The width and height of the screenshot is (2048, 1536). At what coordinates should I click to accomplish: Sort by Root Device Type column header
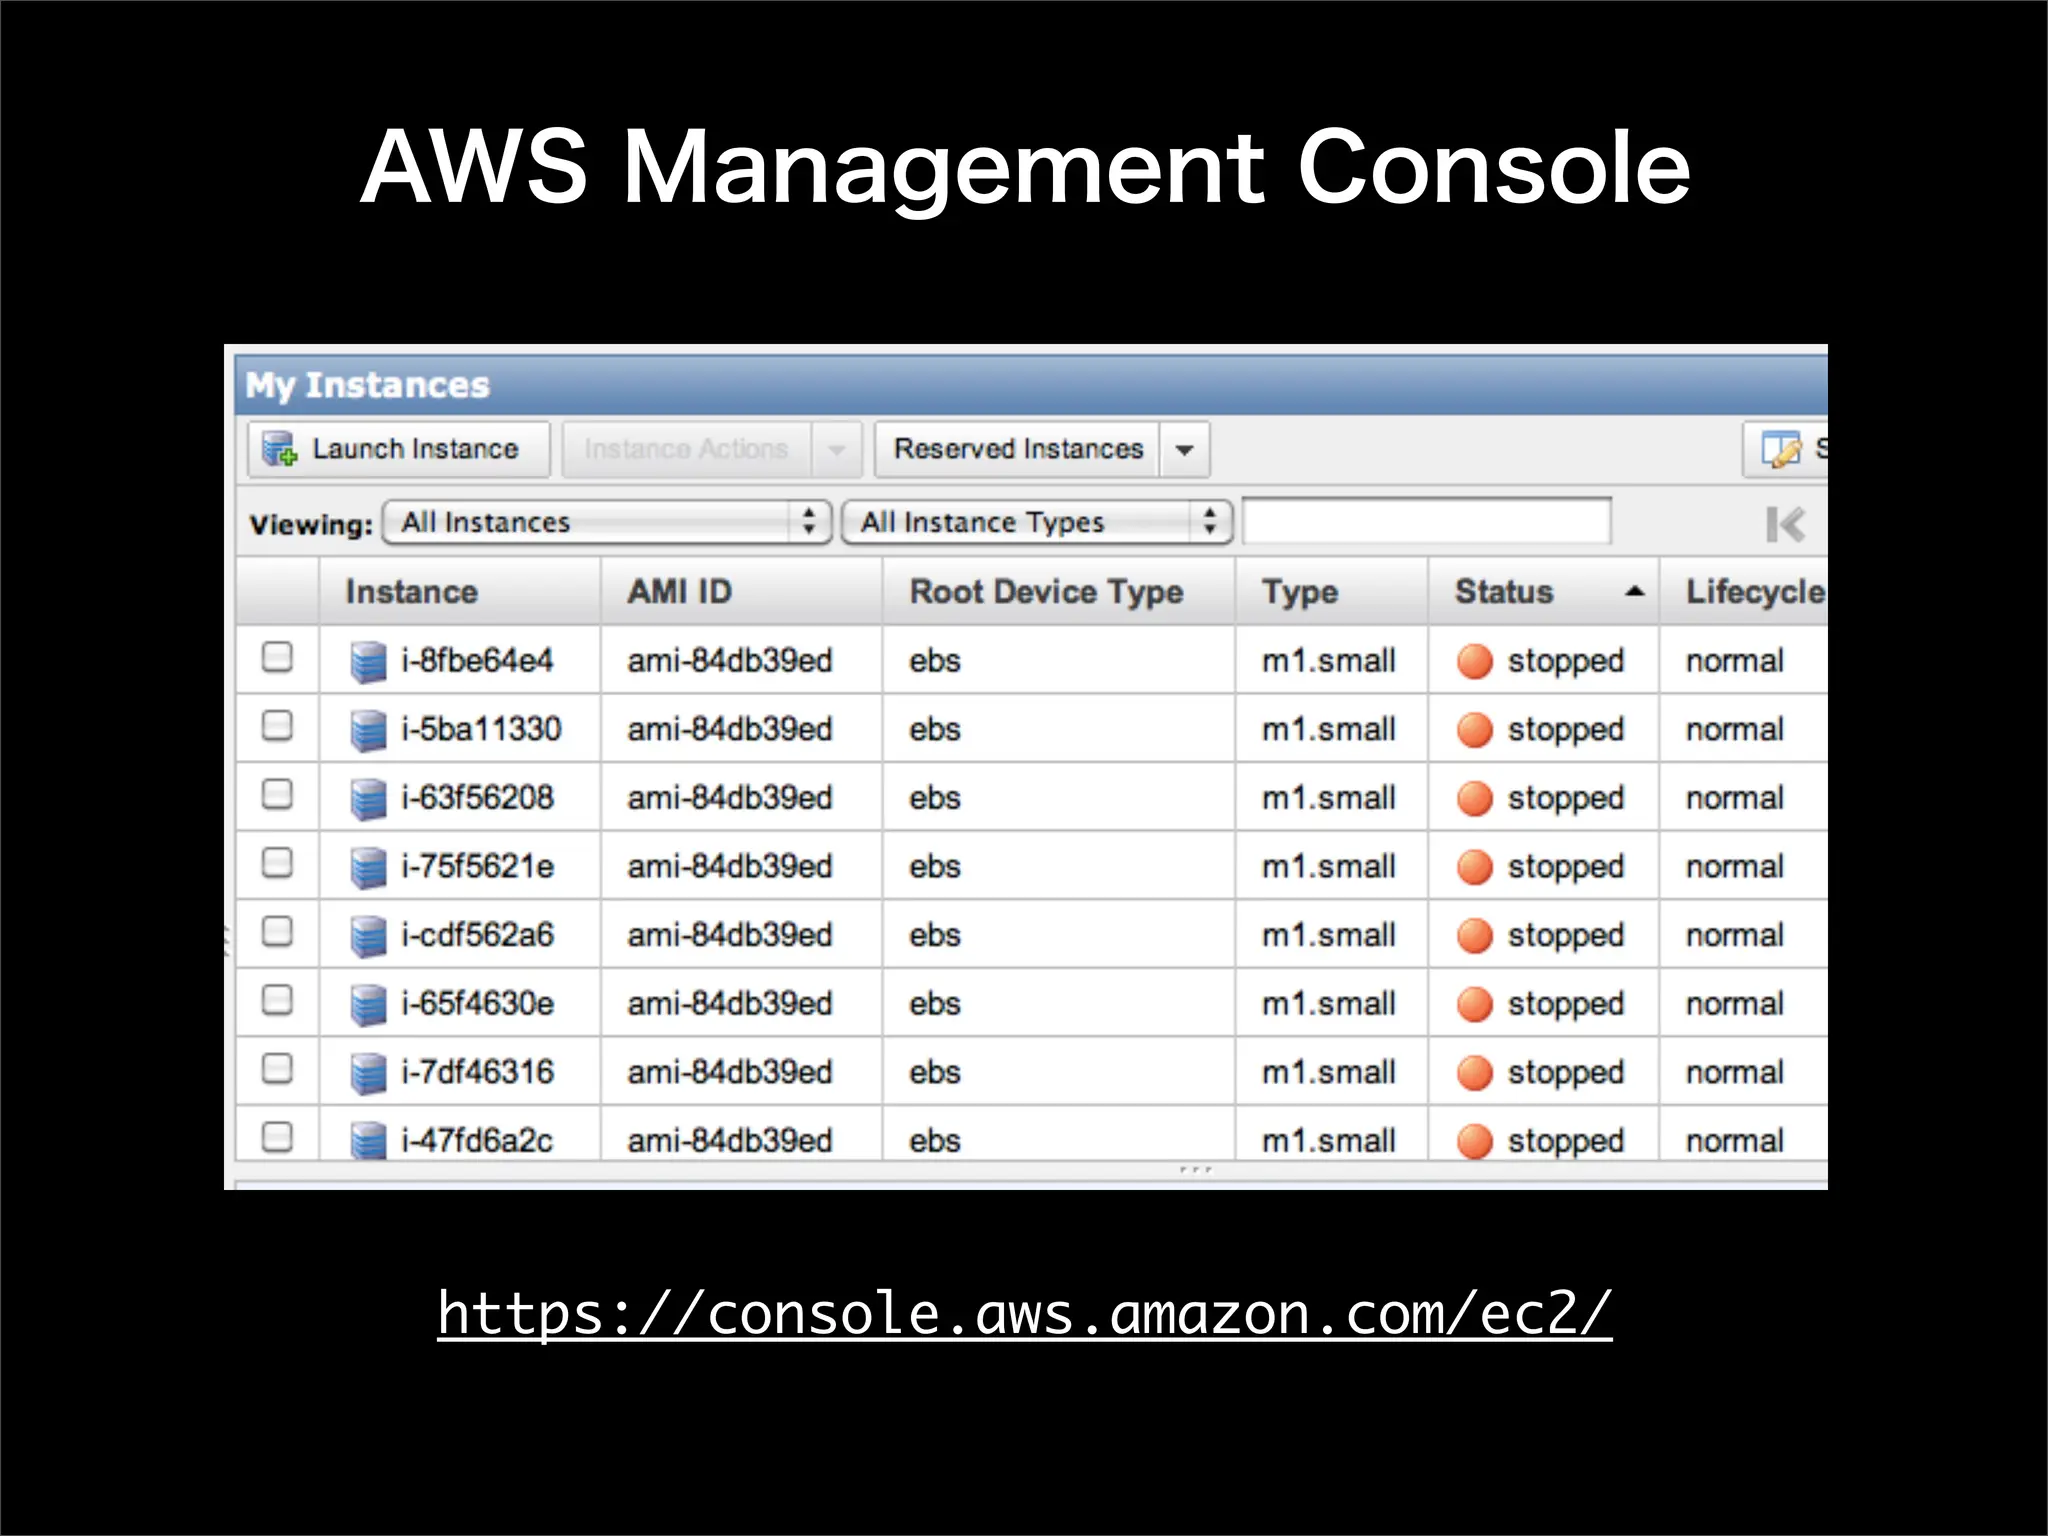(x=1059, y=592)
